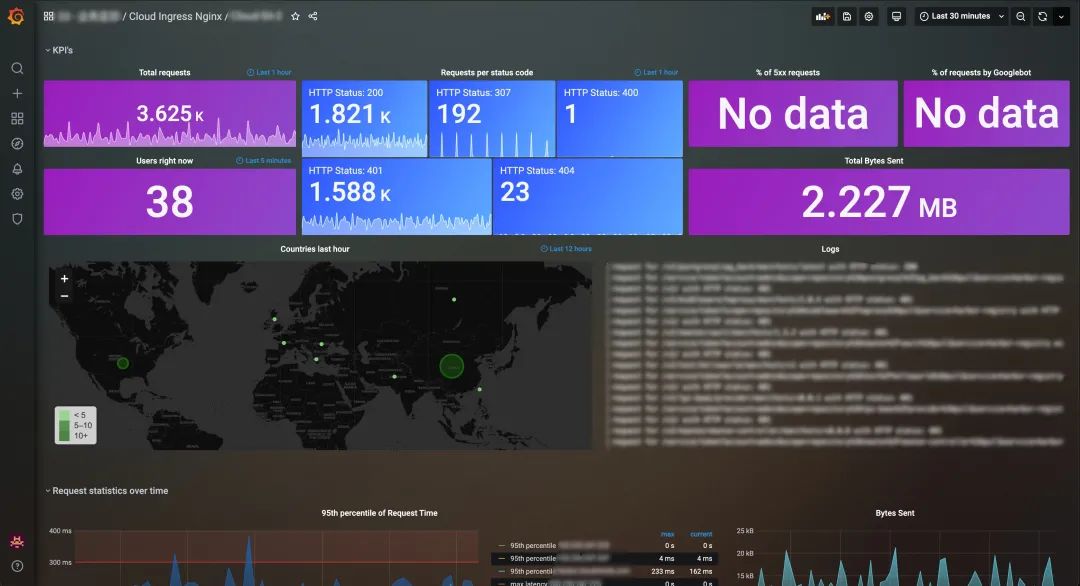Zoom out on the Countries map
The width and height of the screenshot is (1080, 586).
pos(64,296)
